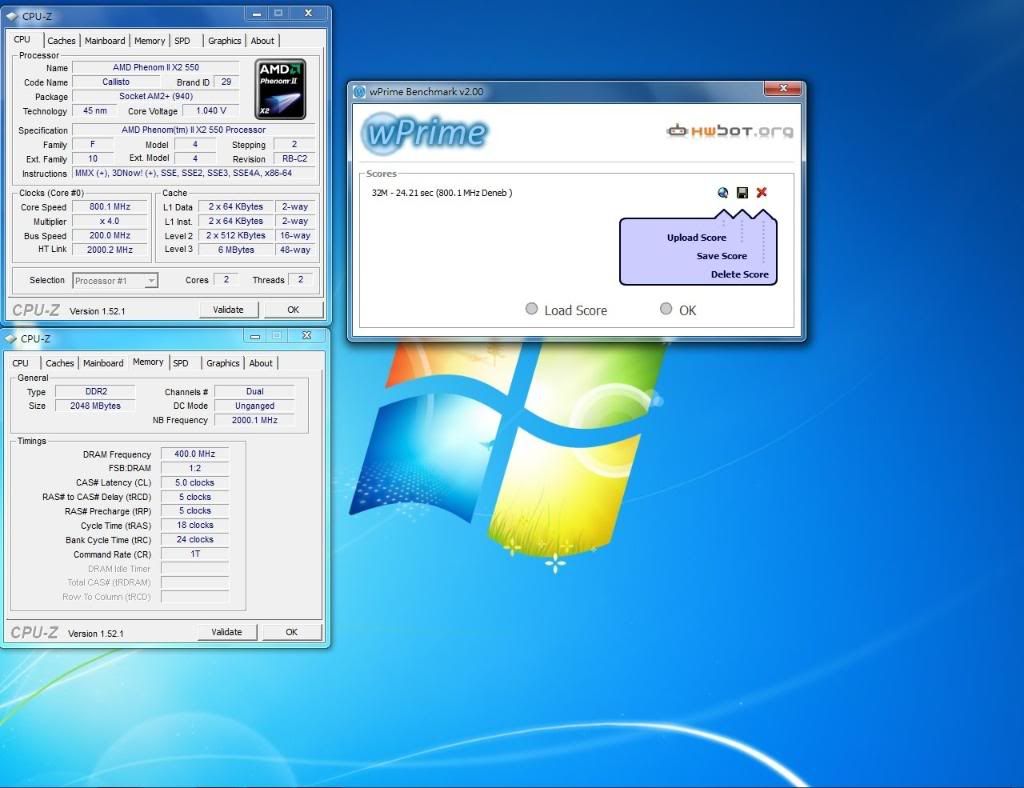
Task: Minimize the lower CPU-Z window
Action: pos(255,336)
